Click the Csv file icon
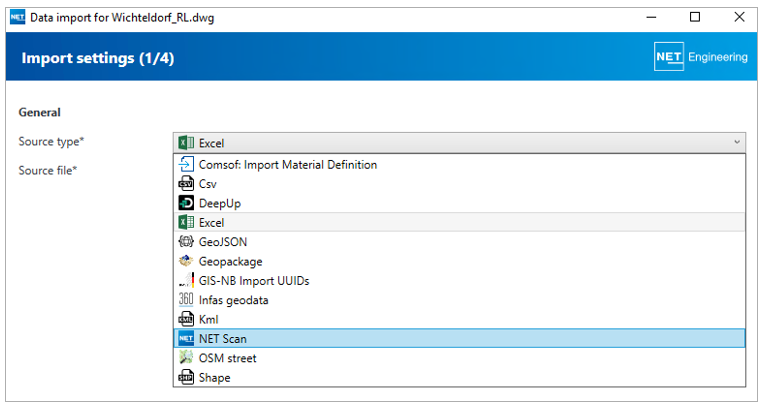Viewport: 763px width, 411px height. [x=186, y=184]
